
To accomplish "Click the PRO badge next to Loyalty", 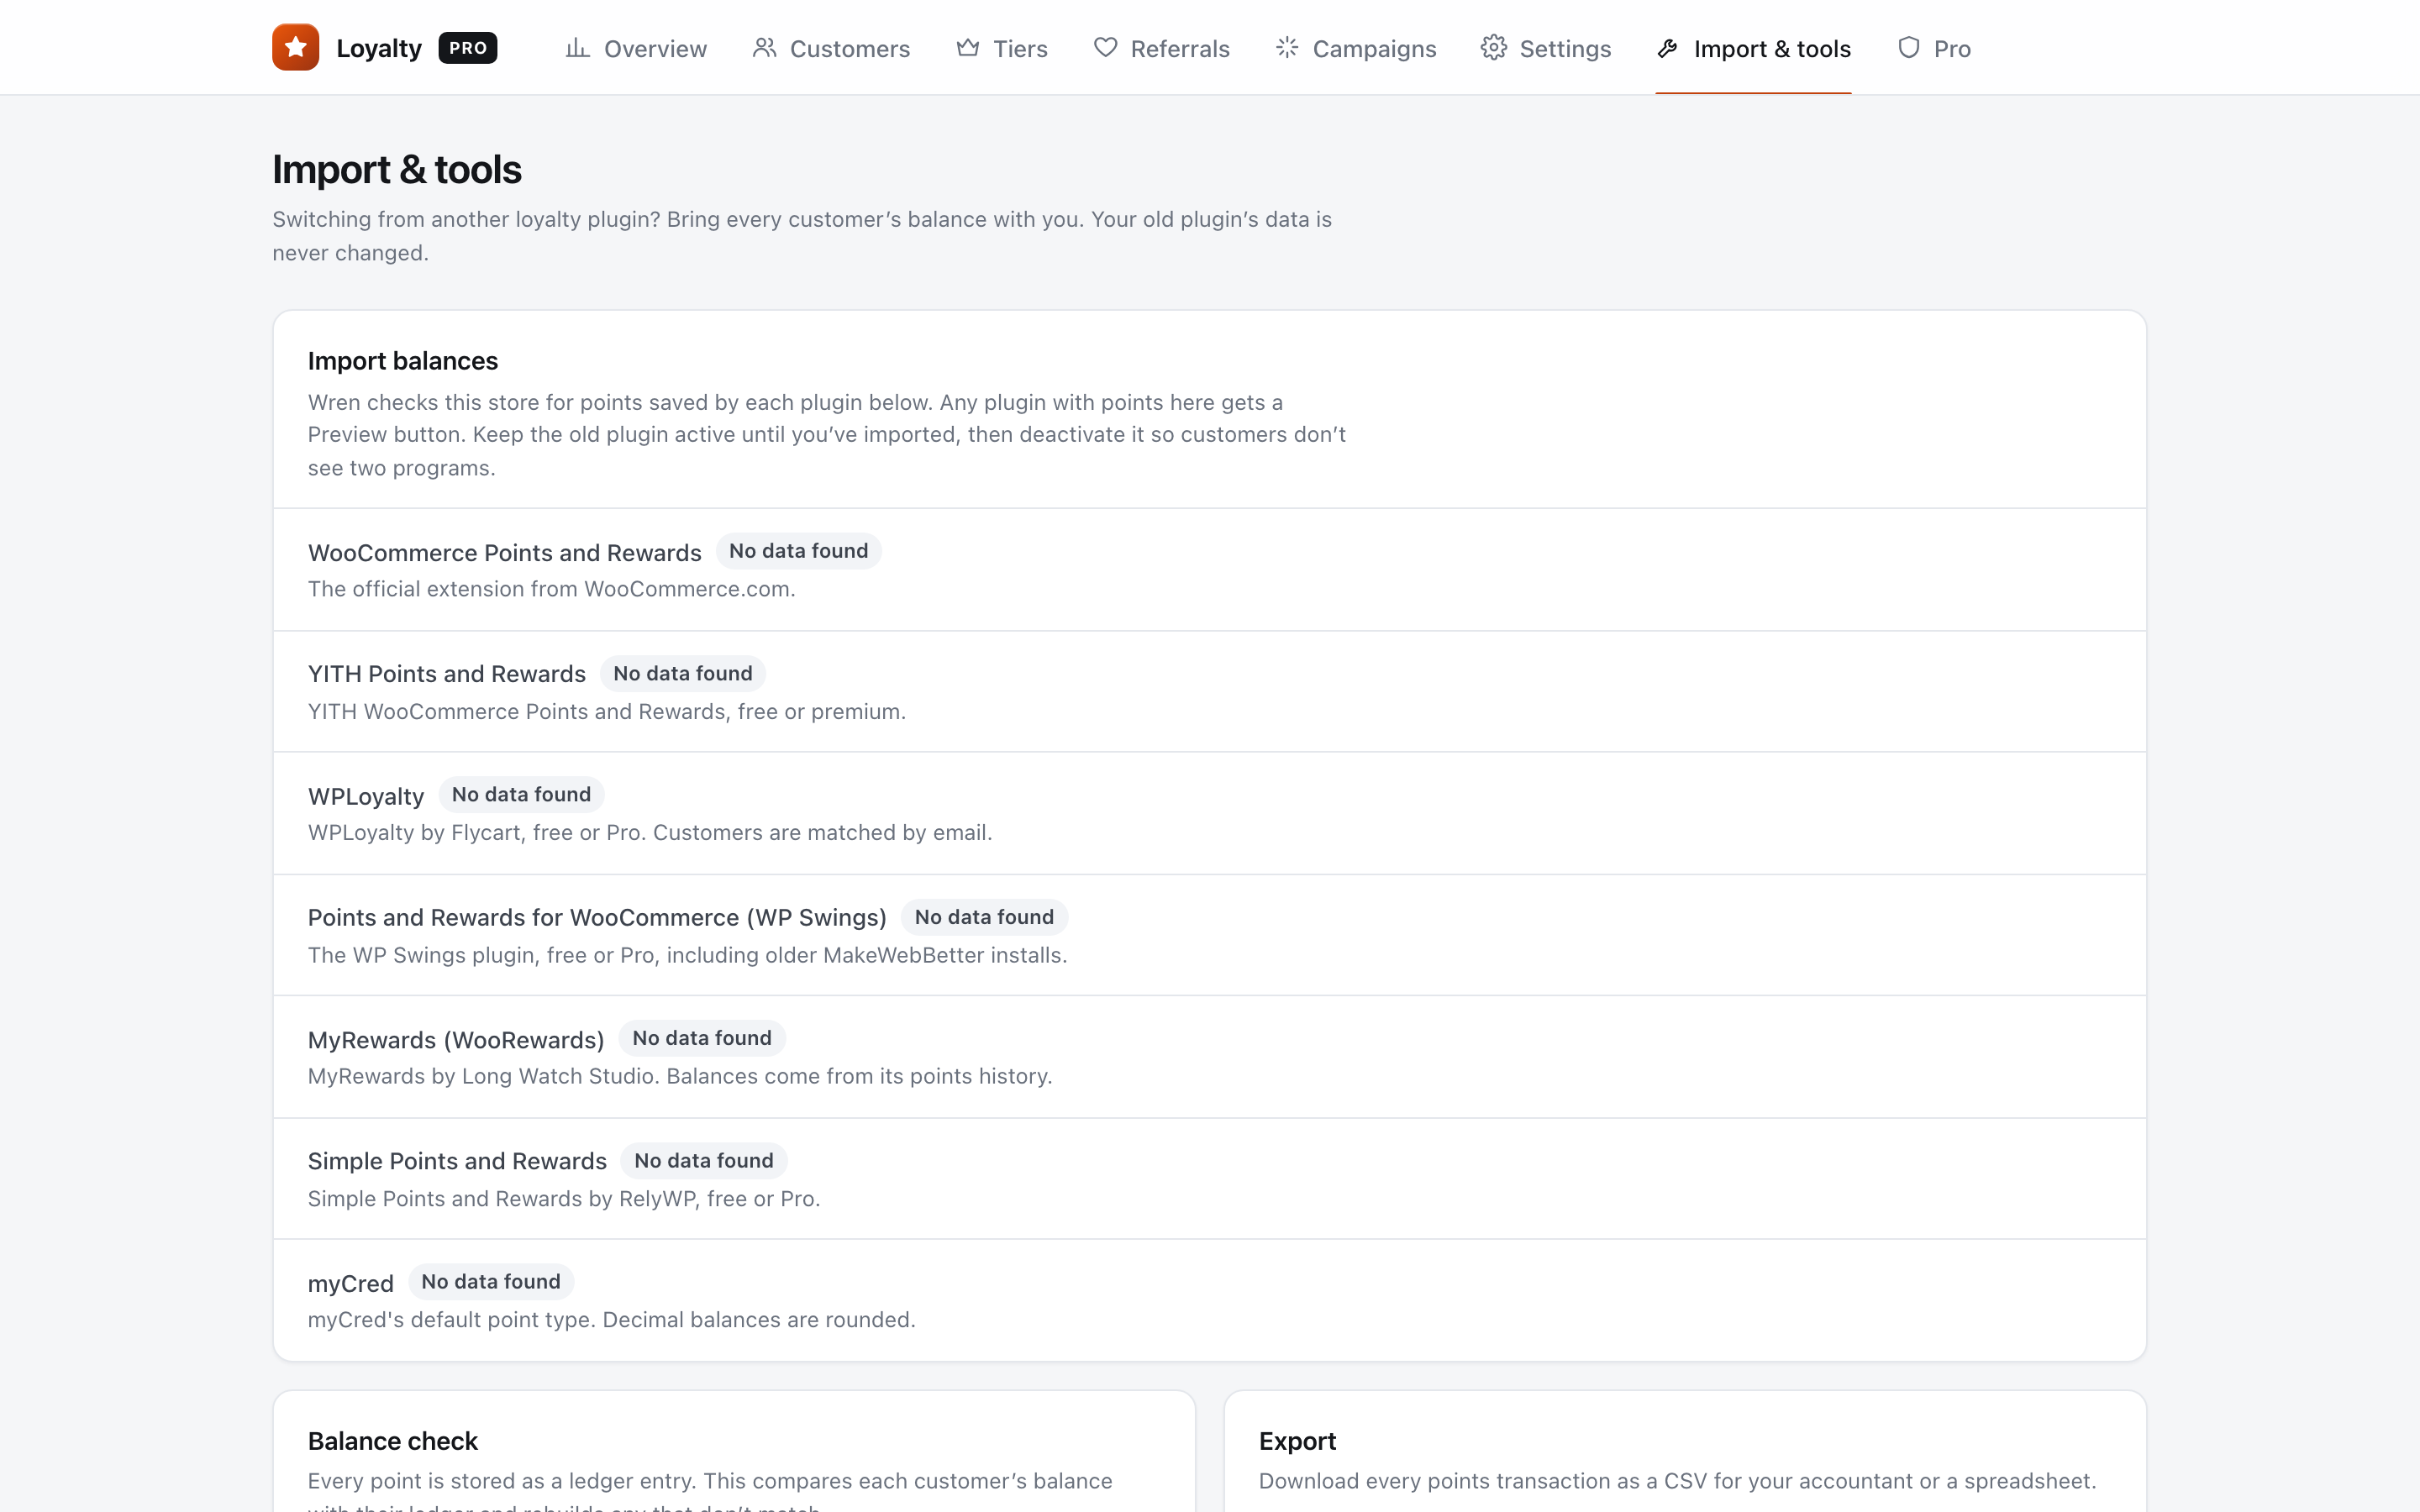I will pos(467,48).
